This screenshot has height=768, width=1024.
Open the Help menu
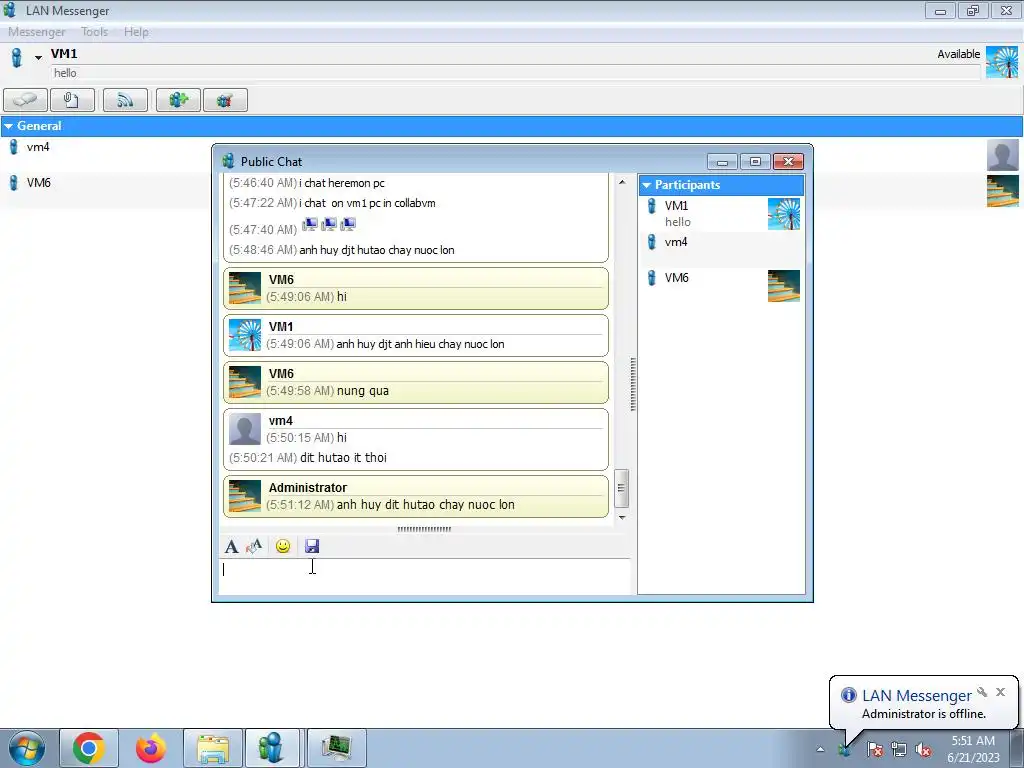point(136,31)
